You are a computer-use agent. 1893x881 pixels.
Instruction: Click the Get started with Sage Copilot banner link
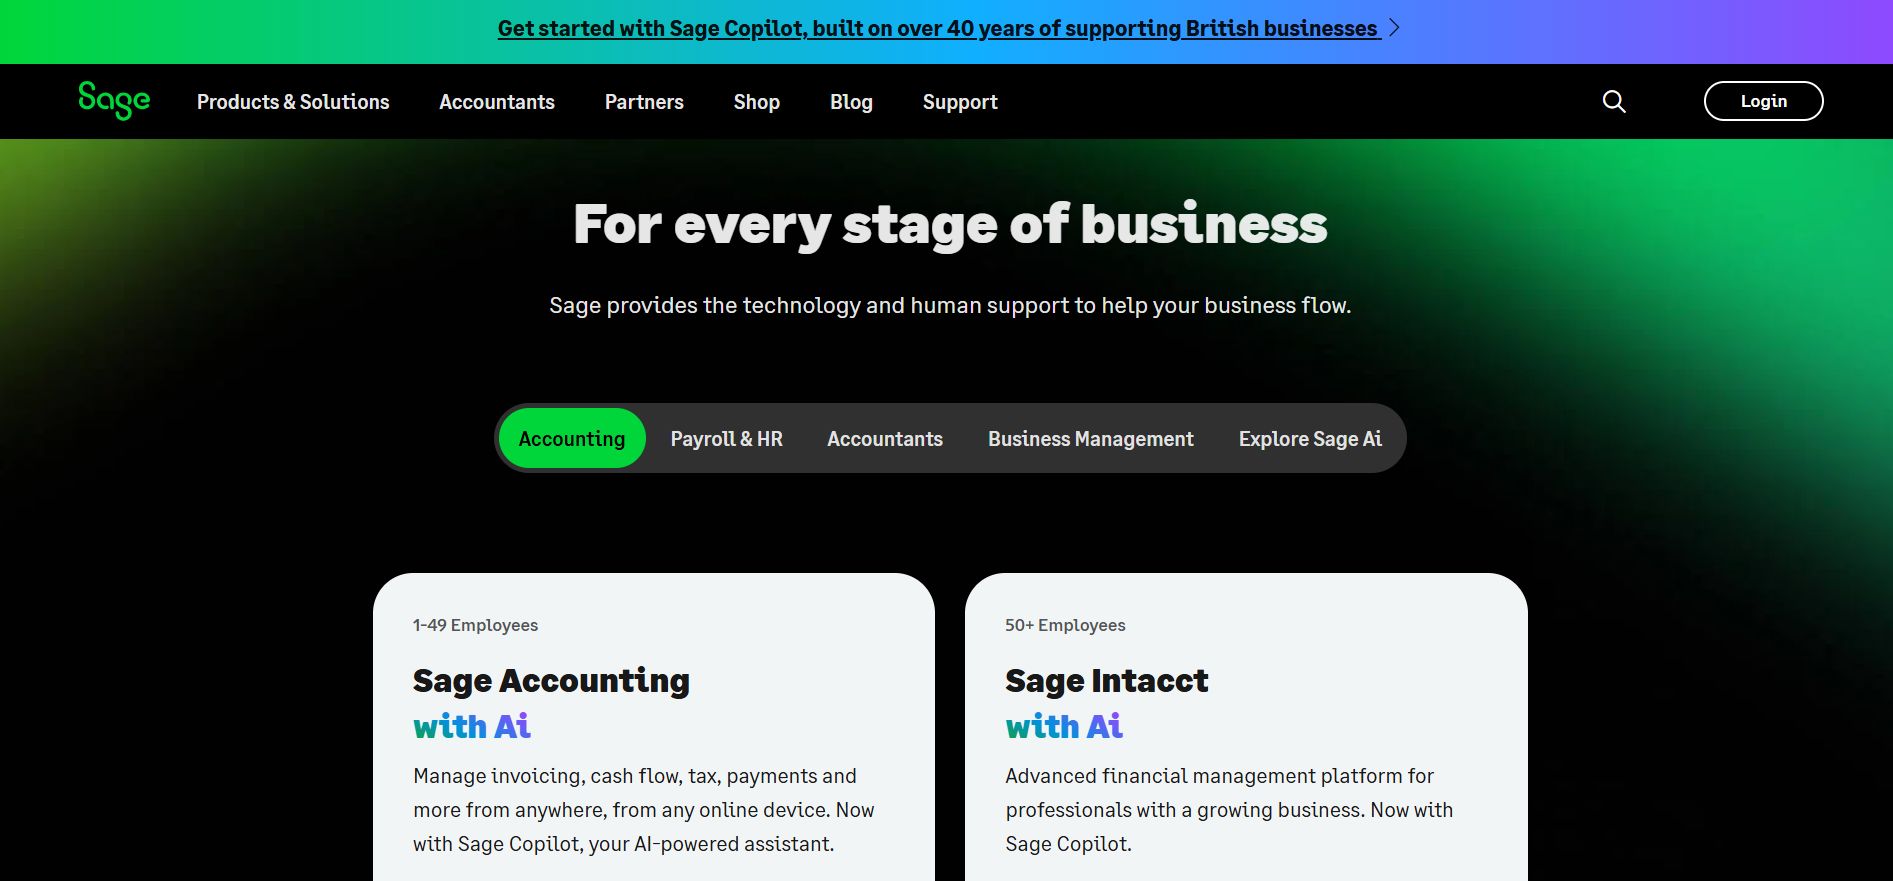[x=937, y=28]
